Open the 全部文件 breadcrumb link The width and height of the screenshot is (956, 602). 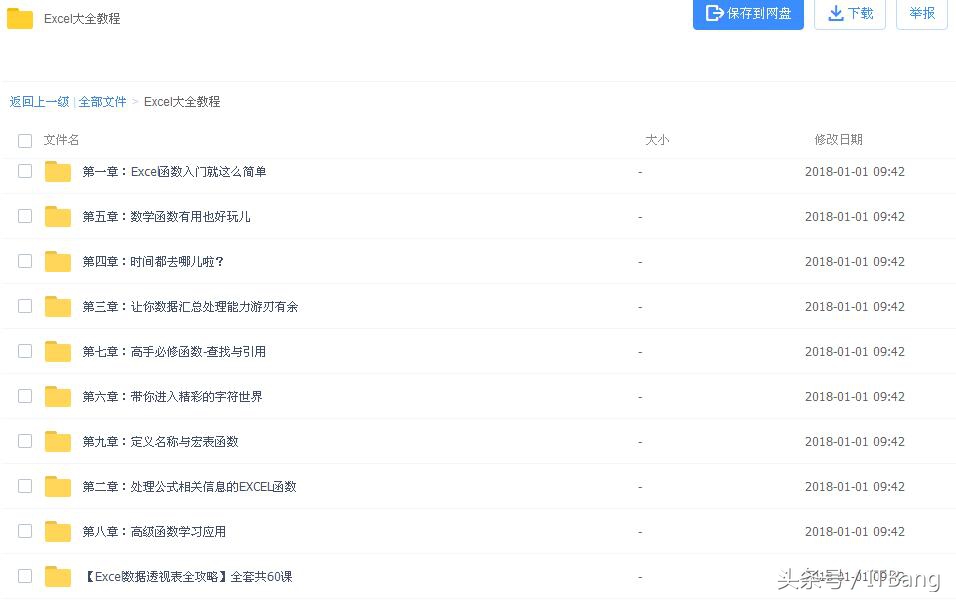(x=102, y=101)
